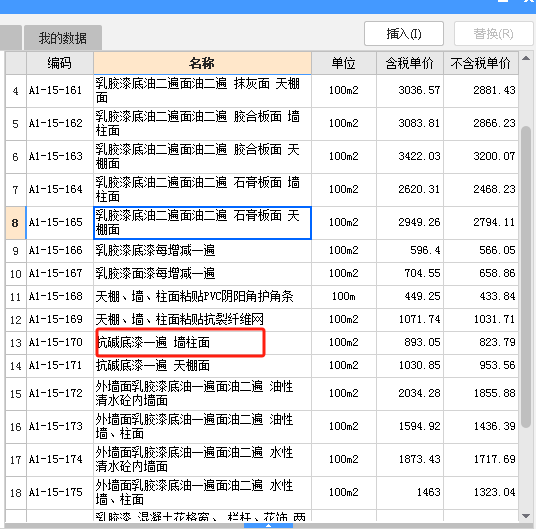Click the 单位 column header
The height and width of the screenshot is (529, 536).
pos(344,63)
